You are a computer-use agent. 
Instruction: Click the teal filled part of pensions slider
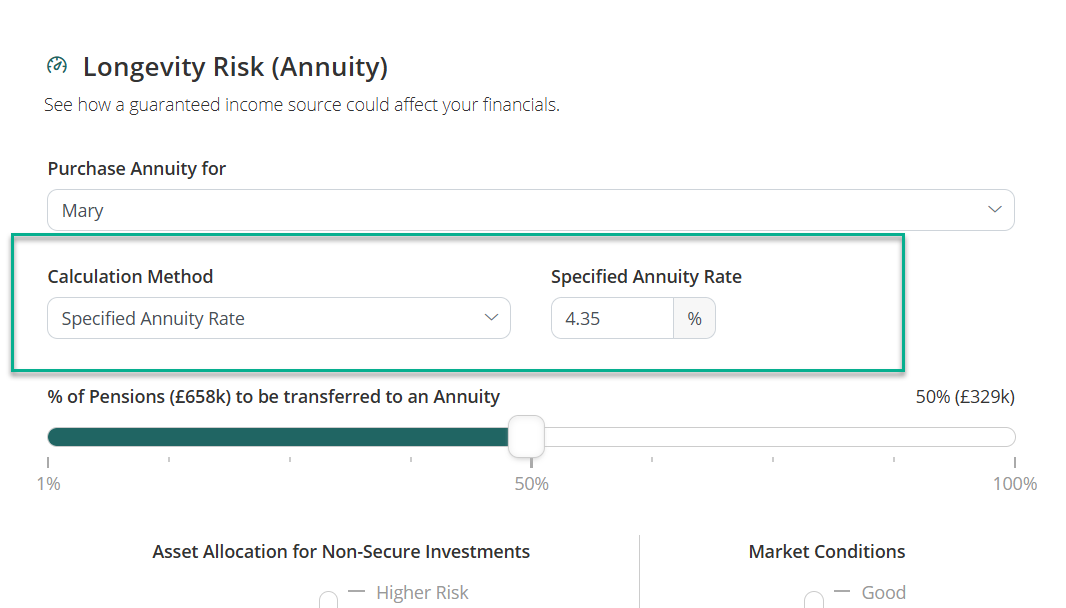280,437
